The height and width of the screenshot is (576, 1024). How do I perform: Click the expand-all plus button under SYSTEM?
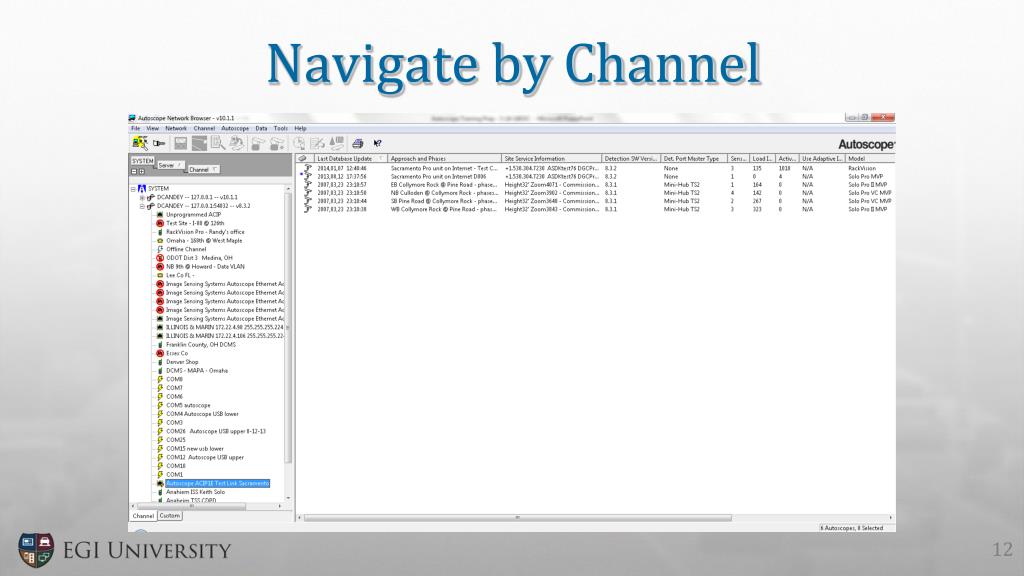pyautogui.click(x=142, y=171)
